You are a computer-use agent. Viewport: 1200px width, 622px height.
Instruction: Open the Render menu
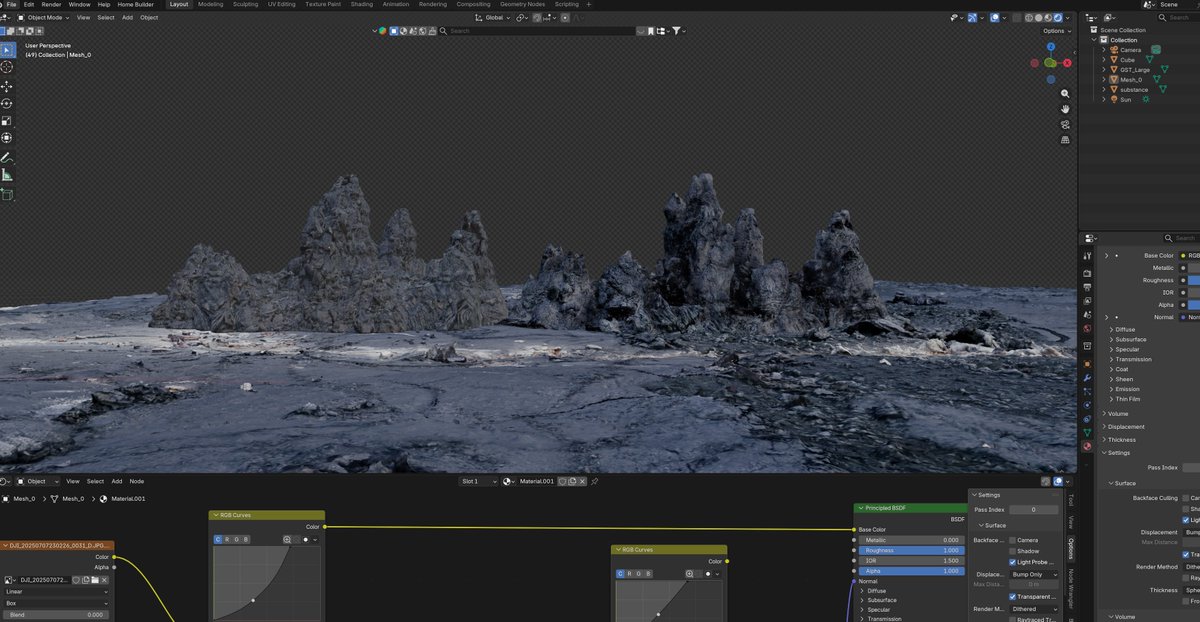pyautogui.click(x=51, y=4)
